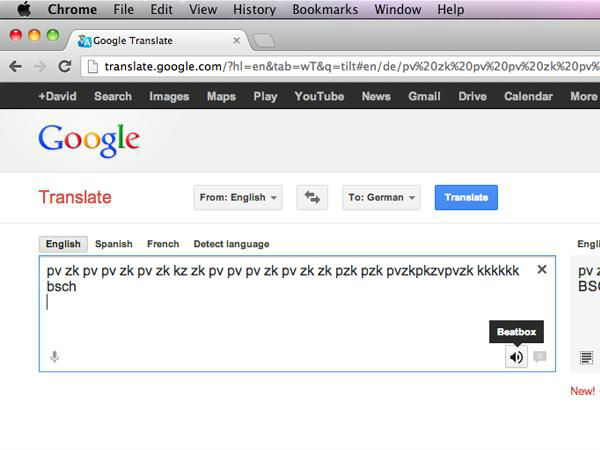Open Search in the Google bar
The height and width of the screenshot is (450, 600).
(113, 96)
